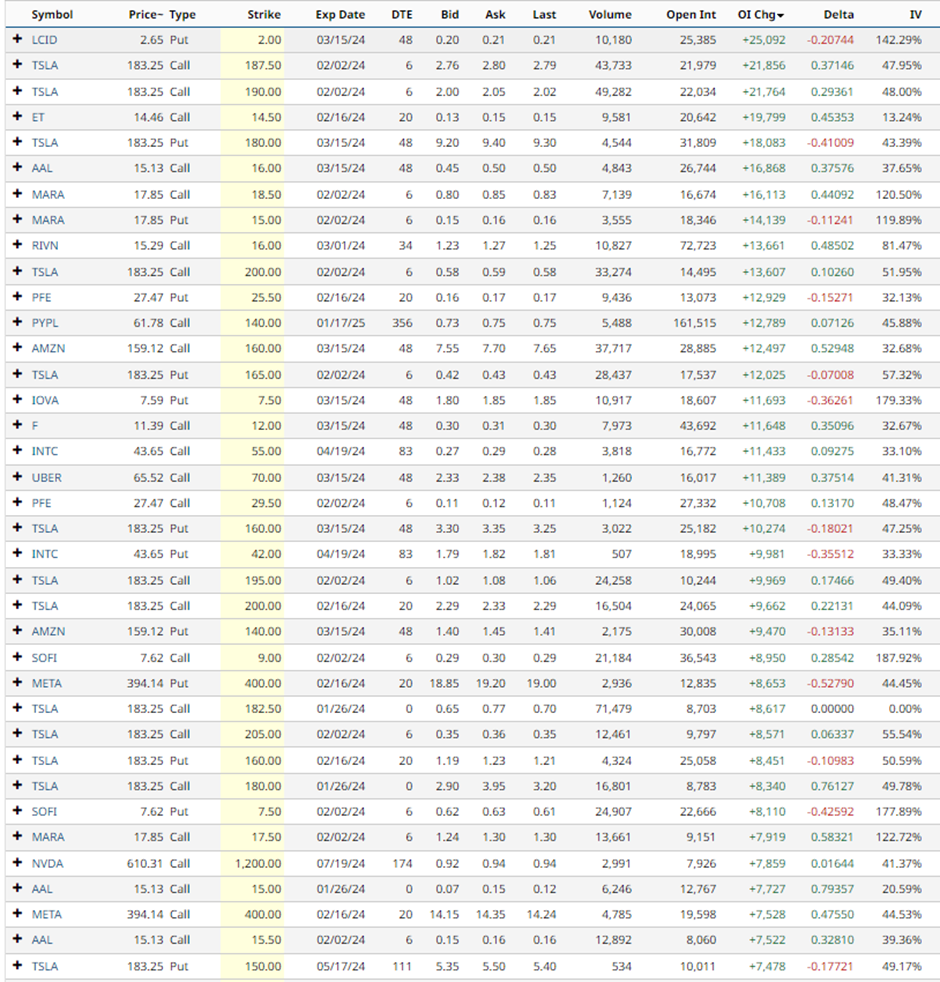The height and width of the screenshot is (982, 940).
Task: Click the expiration date 07/19/24
Action: pos(341,864)
